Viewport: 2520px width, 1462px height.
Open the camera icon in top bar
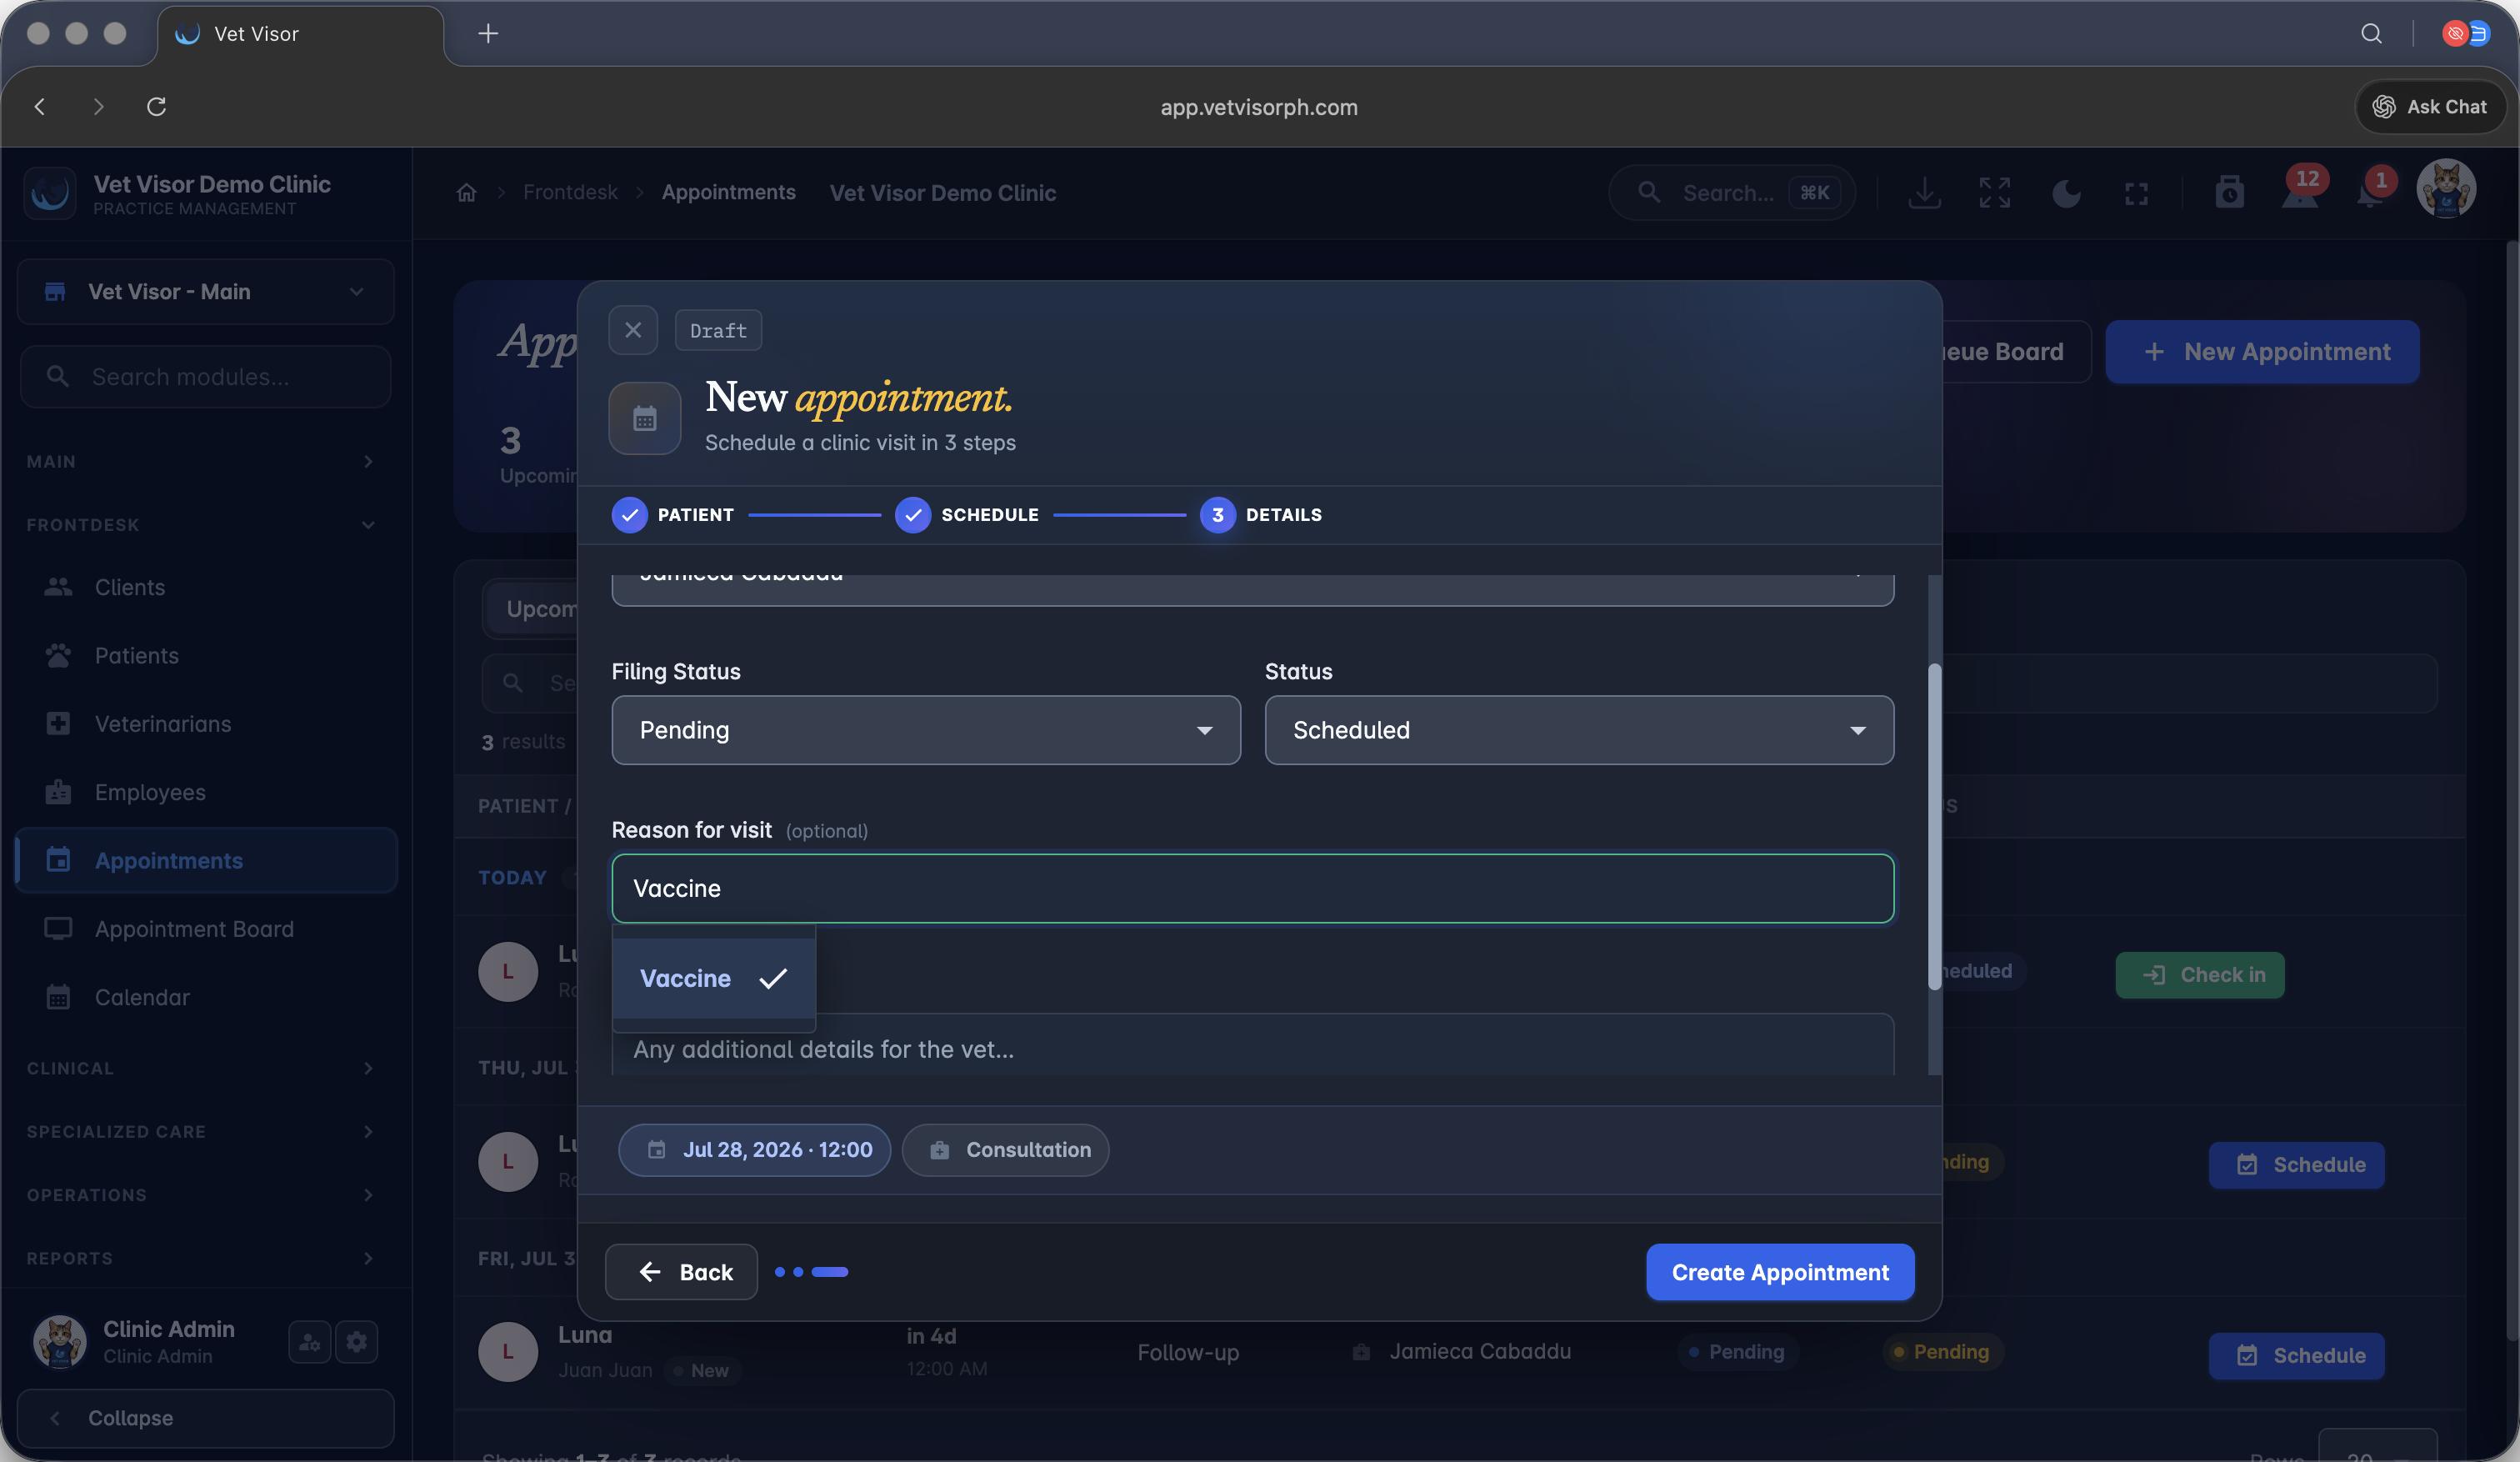2229,192
